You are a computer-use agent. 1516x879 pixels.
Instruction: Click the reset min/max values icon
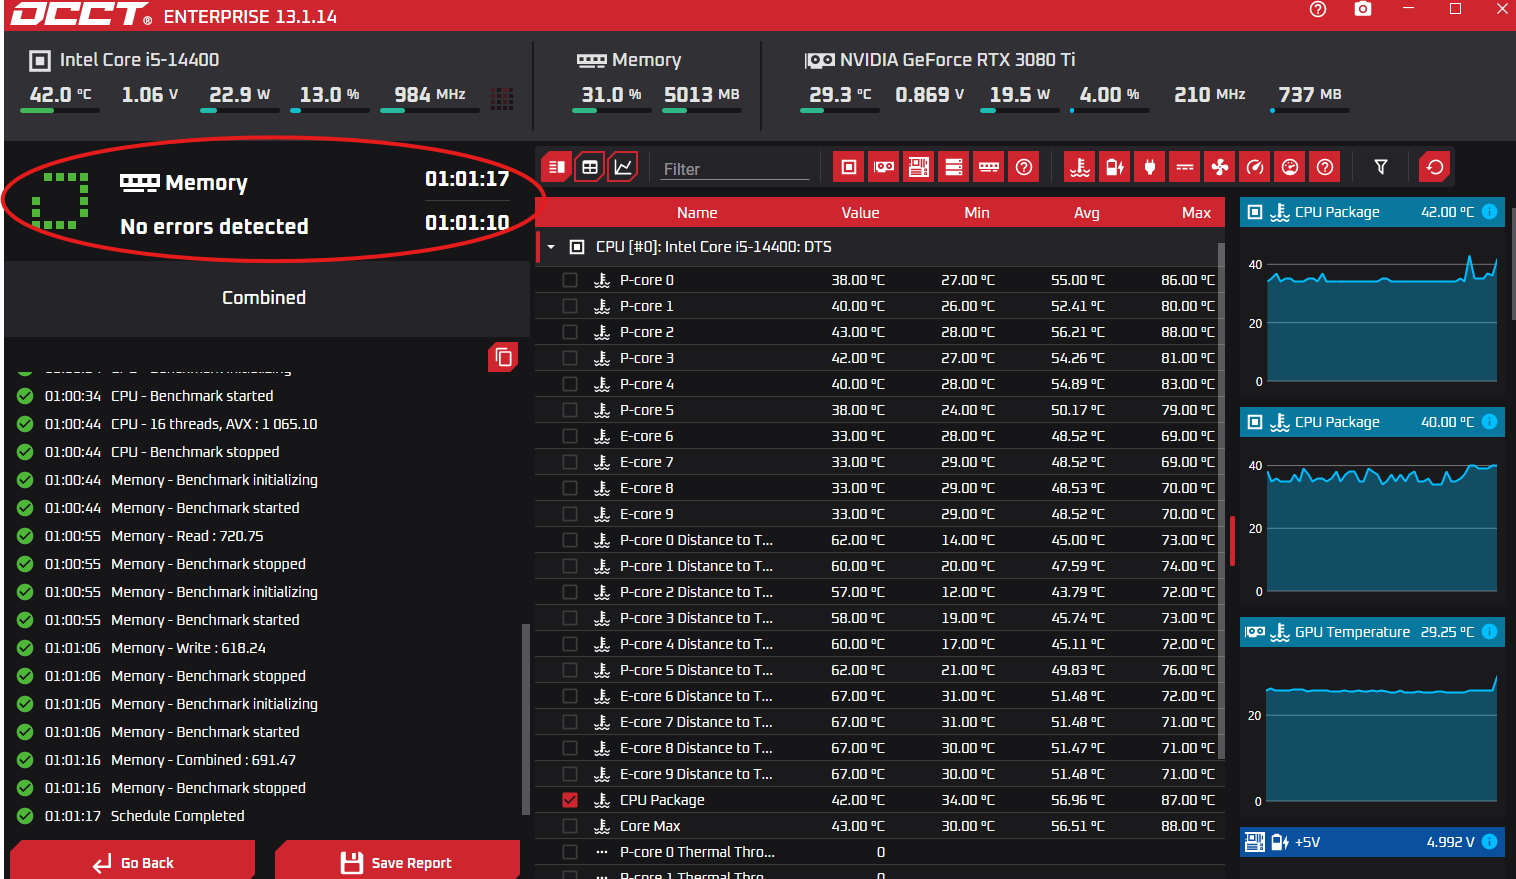click(x=1435, y=167)
